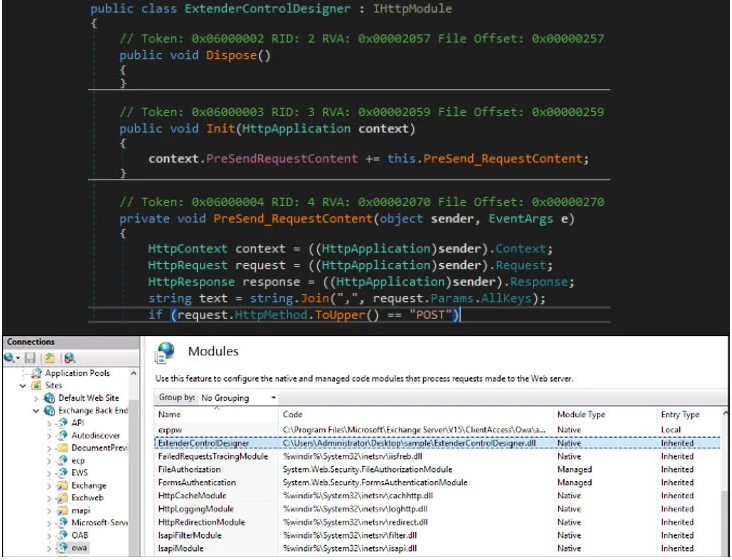Viewport: 732px width, 560px height.
Task: Click the IHttpModule interface name in code
Action: (412, 8)
